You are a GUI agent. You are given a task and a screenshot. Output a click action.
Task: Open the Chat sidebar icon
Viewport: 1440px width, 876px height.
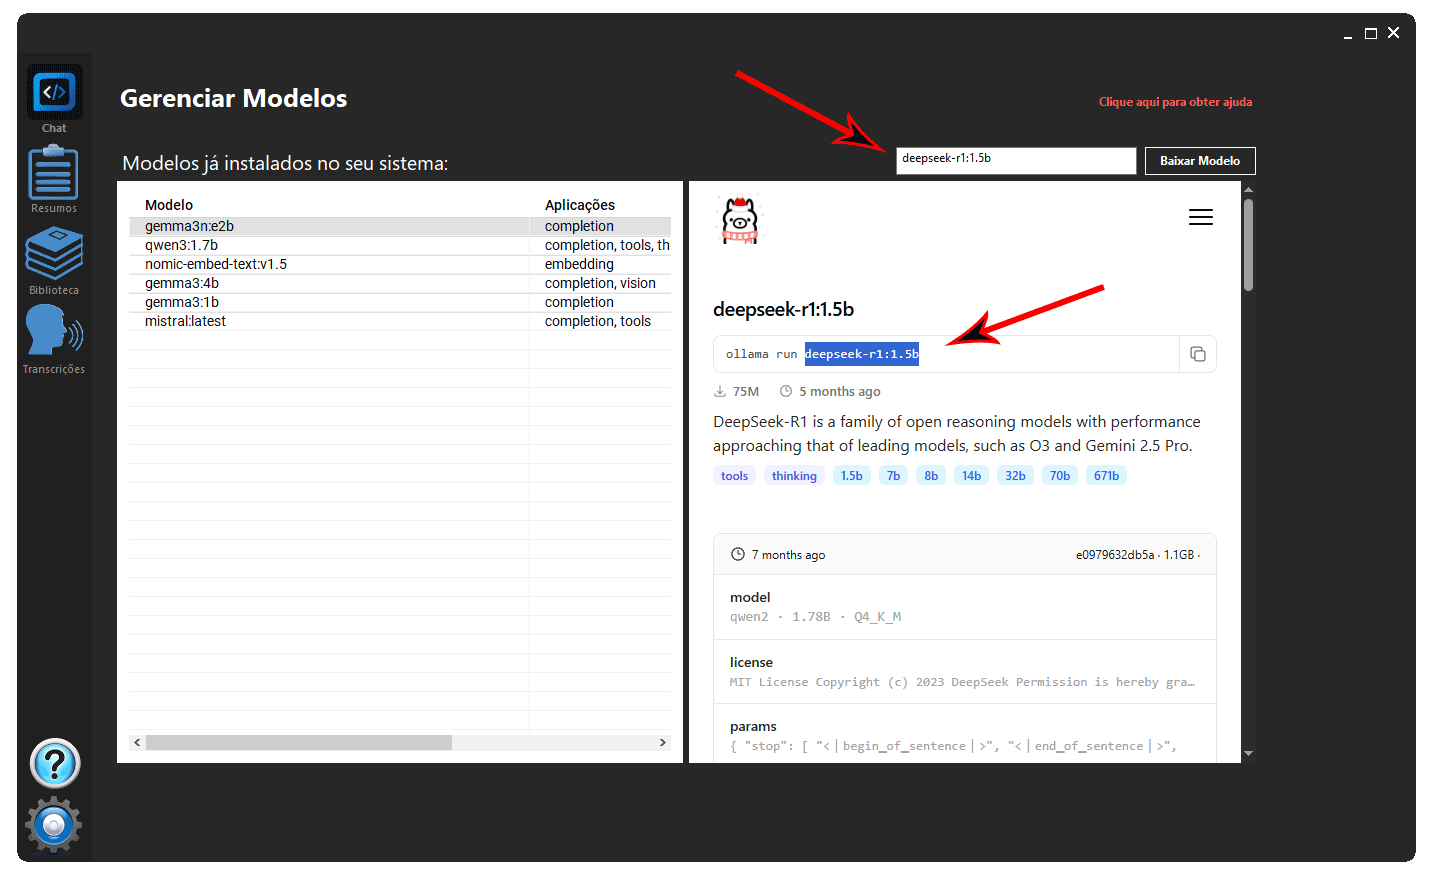[x=54, y=93]
